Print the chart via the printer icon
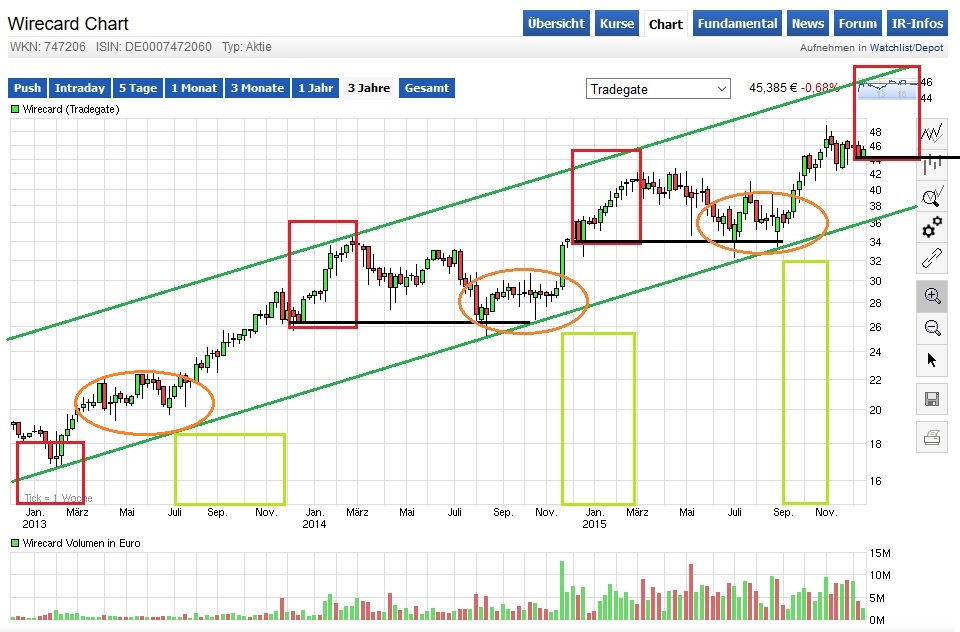The width and height of the screenshot is (960, 632). tap(931, 437)
